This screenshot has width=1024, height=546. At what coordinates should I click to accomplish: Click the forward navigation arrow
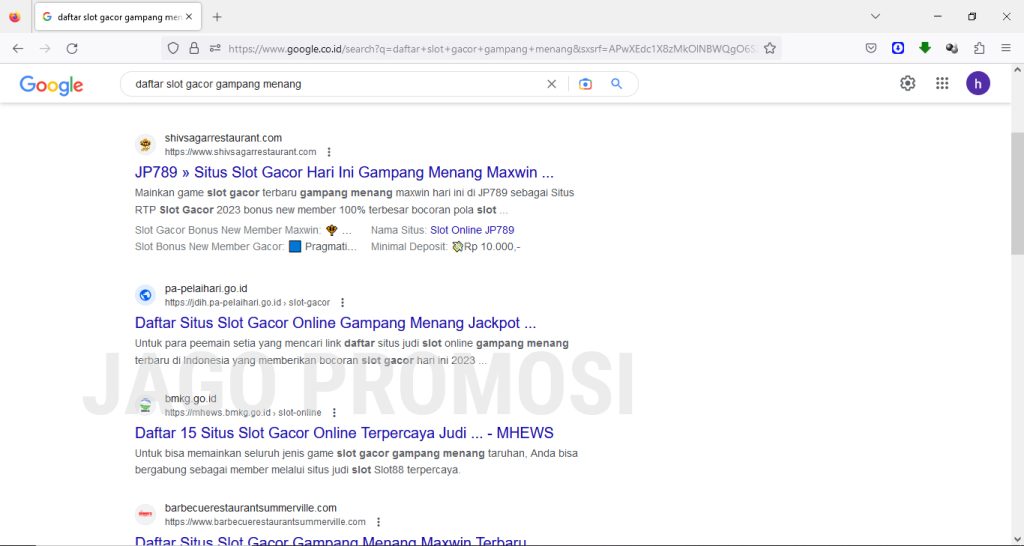coord(45,48)
